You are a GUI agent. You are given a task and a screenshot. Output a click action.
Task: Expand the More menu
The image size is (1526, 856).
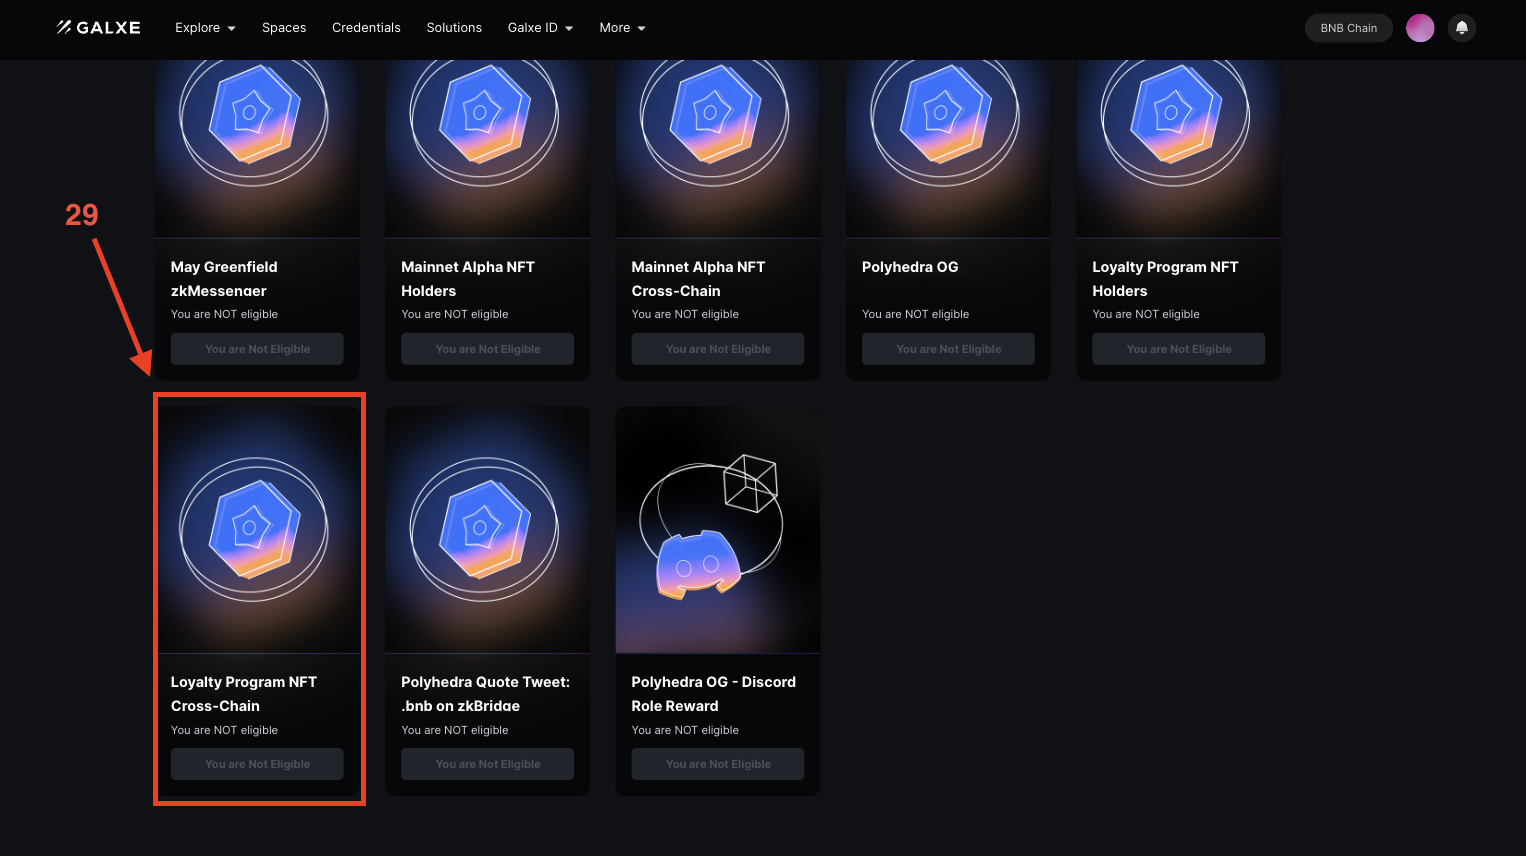(x=622, y=27)
